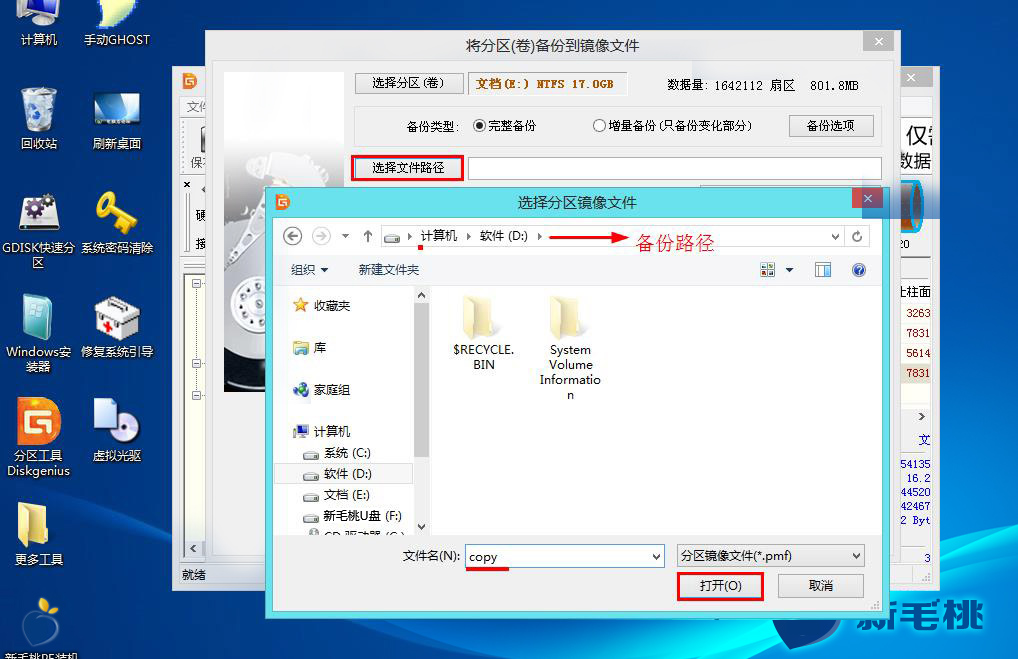Open 分区镜像文件(*.pmf) file type dropdown

click(771, 556)
